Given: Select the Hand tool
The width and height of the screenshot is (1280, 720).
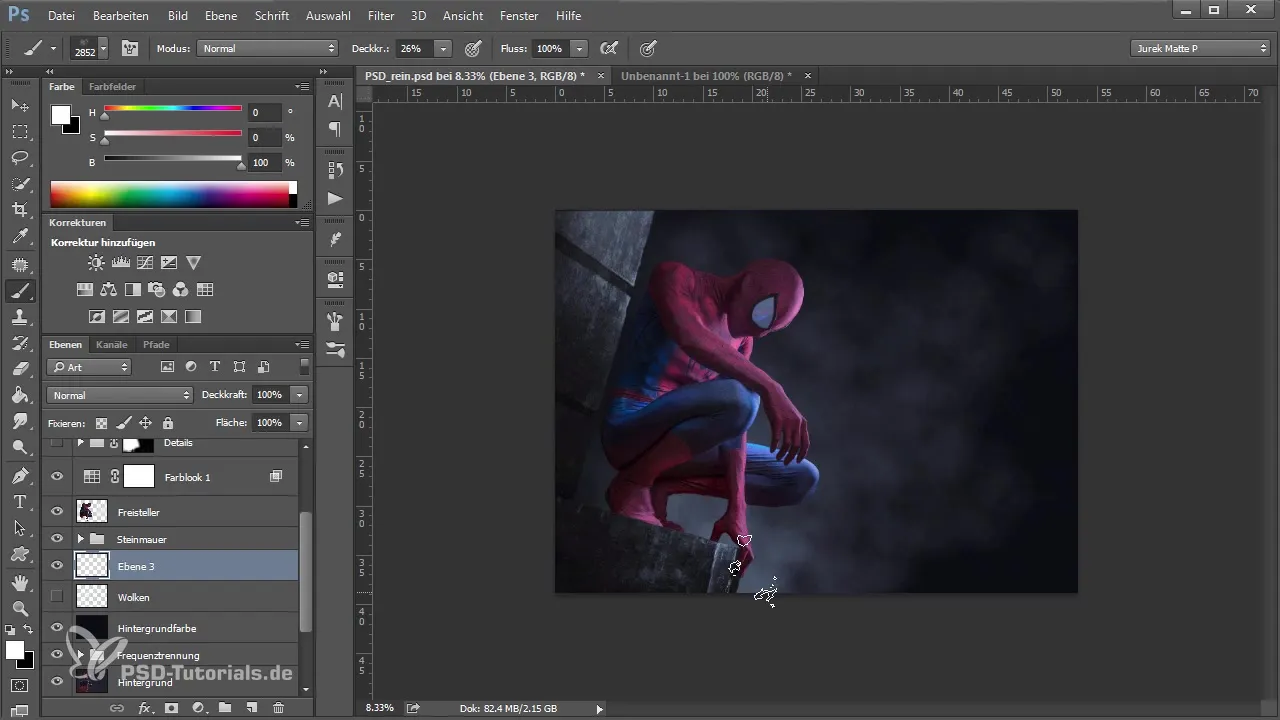Looking at the screenshot, I should (x=20, y=581).
